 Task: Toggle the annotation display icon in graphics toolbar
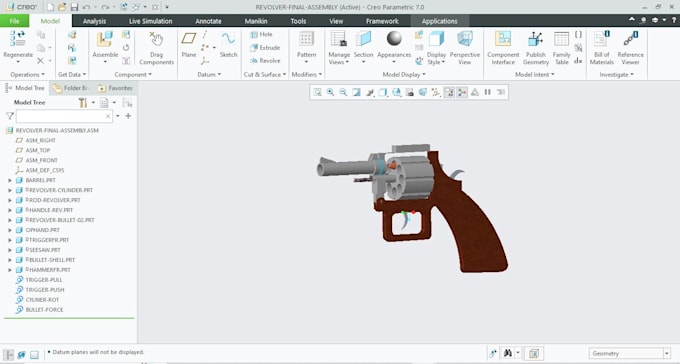coord(449,92)
